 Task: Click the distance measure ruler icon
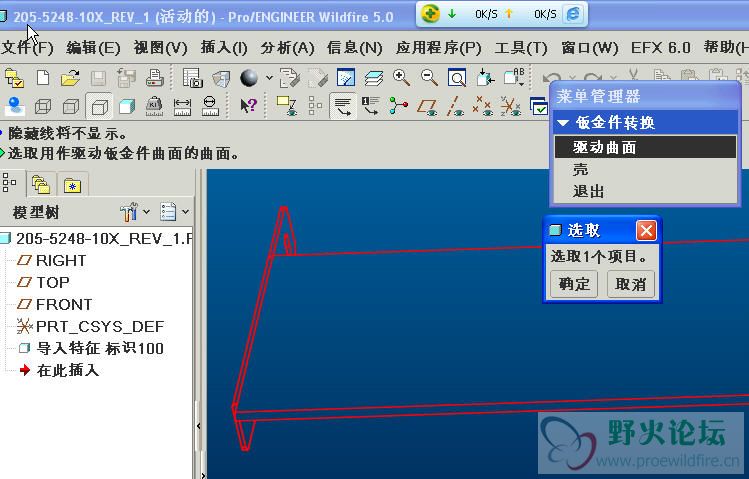coord(182,106)
